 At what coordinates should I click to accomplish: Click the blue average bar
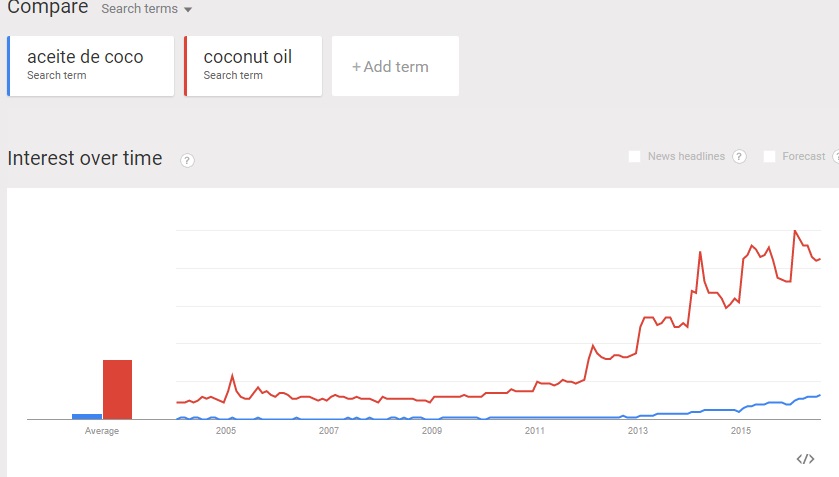tap(87, 416)
